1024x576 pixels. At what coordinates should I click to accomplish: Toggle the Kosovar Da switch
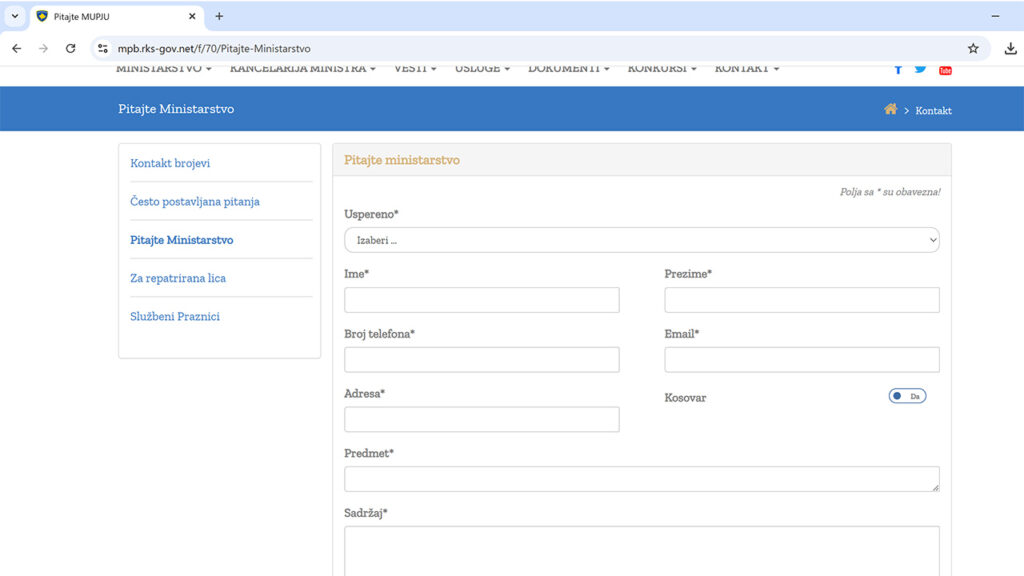click(907, 396)
